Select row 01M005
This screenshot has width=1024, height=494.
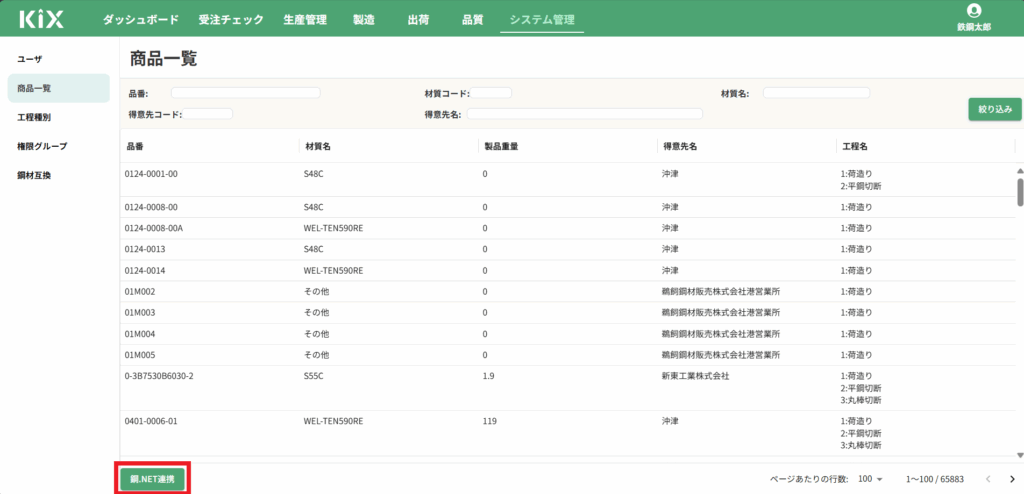click(568, 355)
